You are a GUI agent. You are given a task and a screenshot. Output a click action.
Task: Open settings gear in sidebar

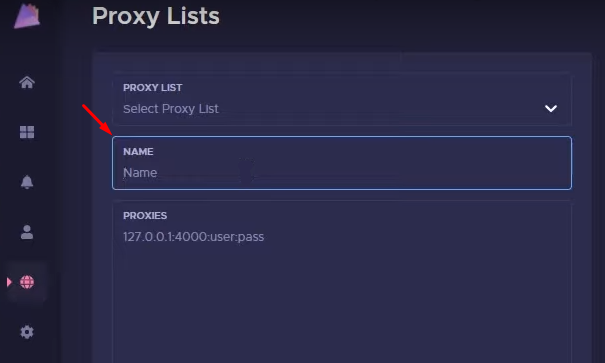coord(27,332)
